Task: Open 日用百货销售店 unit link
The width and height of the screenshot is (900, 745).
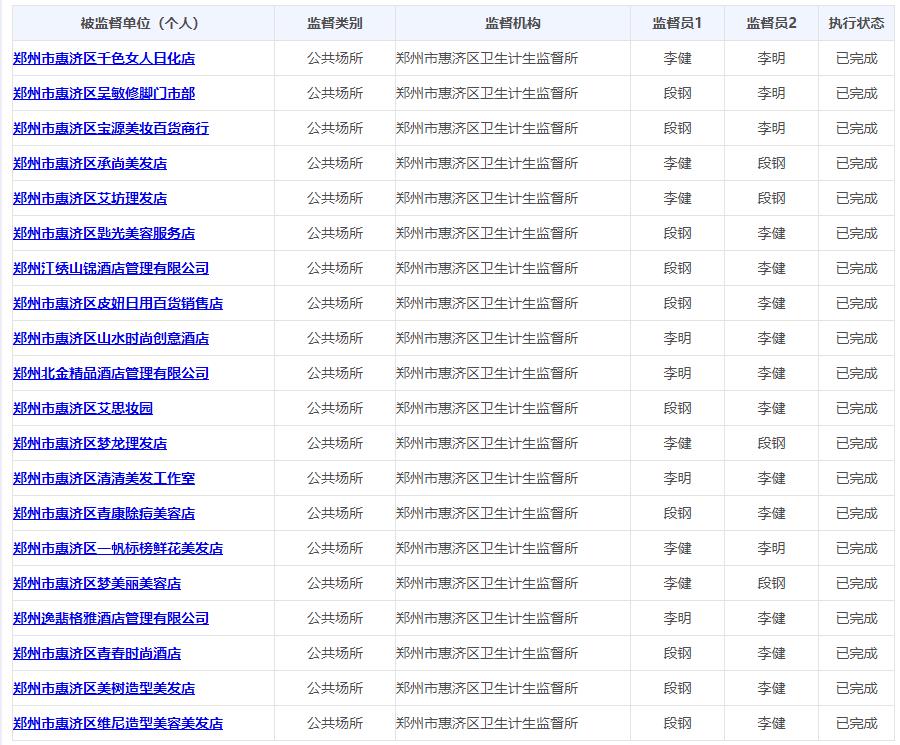Action: [118, 303]
